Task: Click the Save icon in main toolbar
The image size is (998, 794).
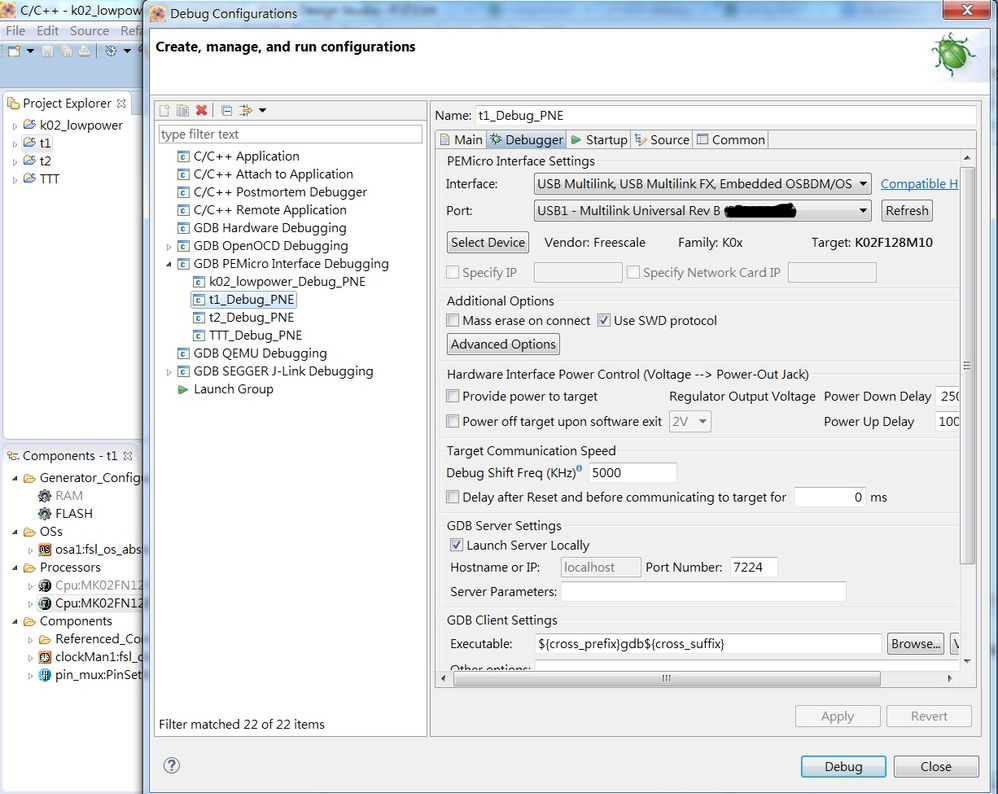Action: pos(48,50)
